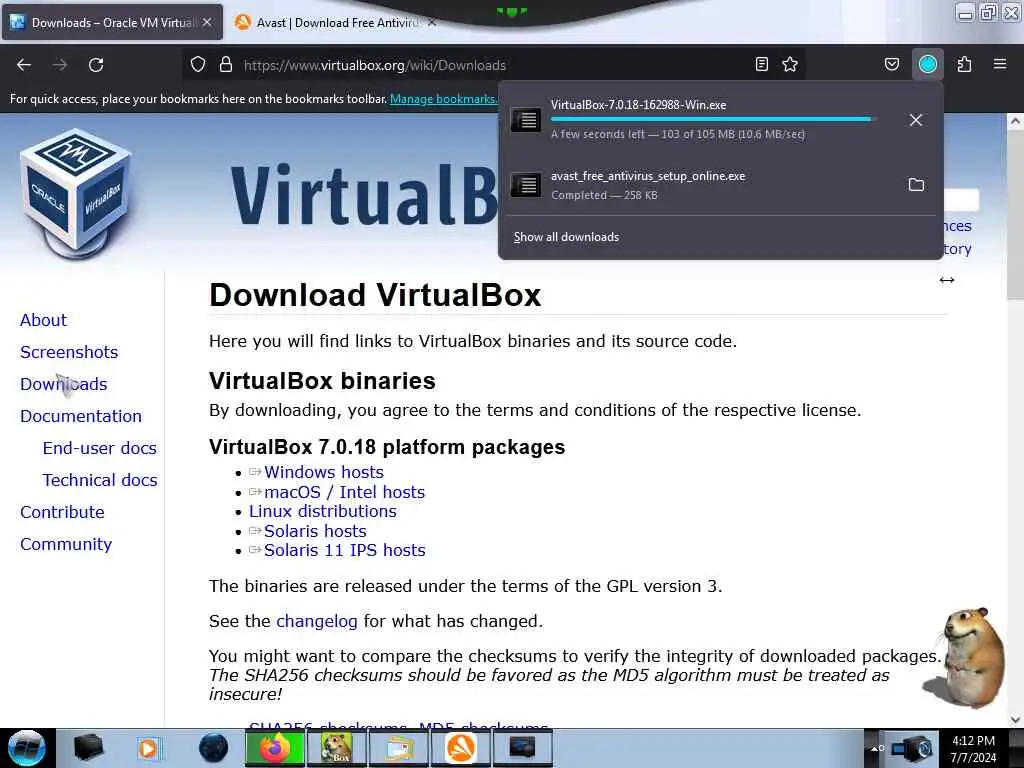This screenshot has height=768, width=1024.
Task: Toggle the downloads panel toolbar button
Action: pyautogui.click(x=928, y=64)
